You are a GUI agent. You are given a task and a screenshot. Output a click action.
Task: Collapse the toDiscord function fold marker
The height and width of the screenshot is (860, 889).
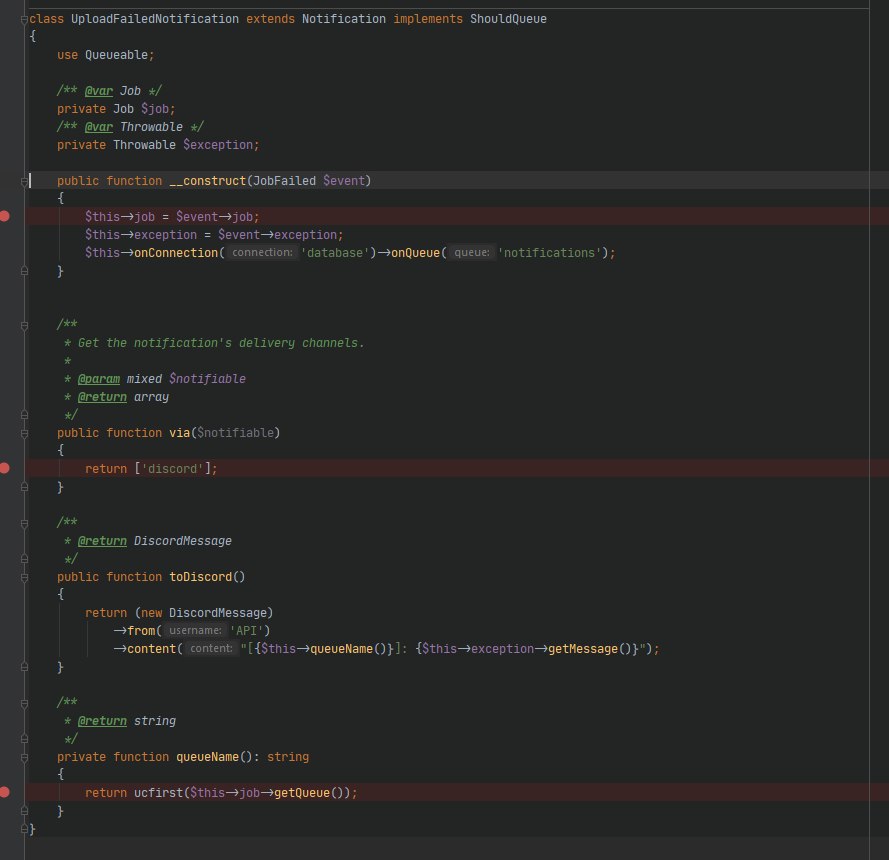click(x=24, y=578)
